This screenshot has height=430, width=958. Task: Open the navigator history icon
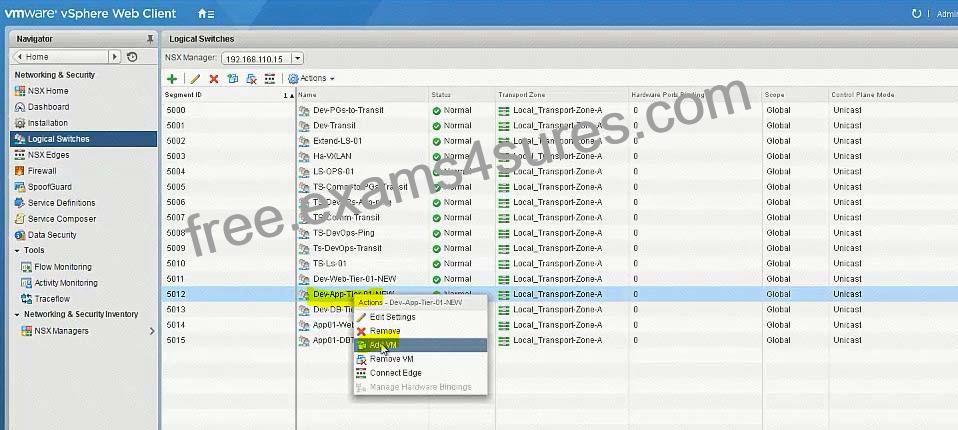point(132,57)
